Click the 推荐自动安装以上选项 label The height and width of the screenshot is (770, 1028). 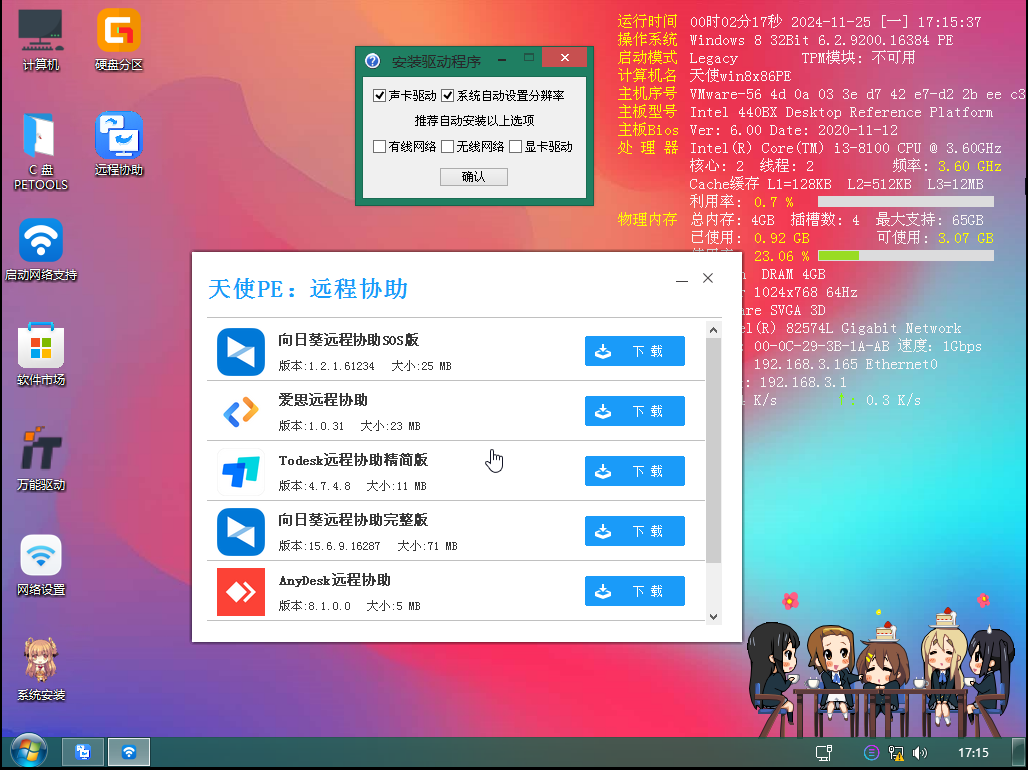point(474,121)
